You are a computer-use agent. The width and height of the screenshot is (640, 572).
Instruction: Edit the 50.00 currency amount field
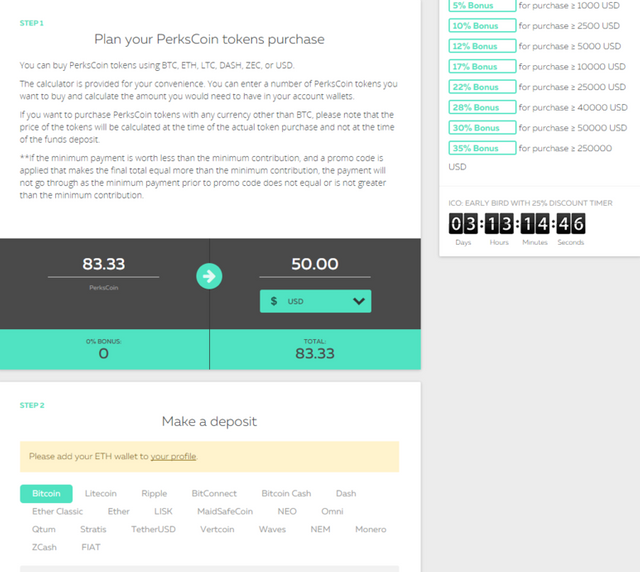click(x=315, y=265)
